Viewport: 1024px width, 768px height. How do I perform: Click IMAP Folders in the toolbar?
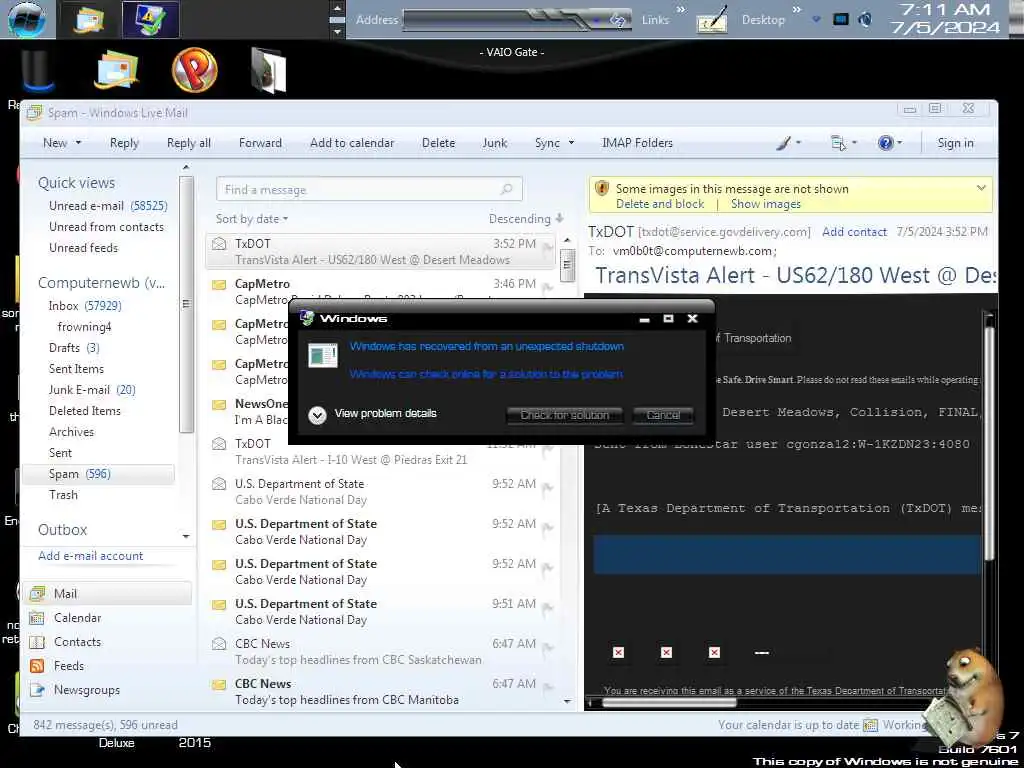click(x=637, y=143)
